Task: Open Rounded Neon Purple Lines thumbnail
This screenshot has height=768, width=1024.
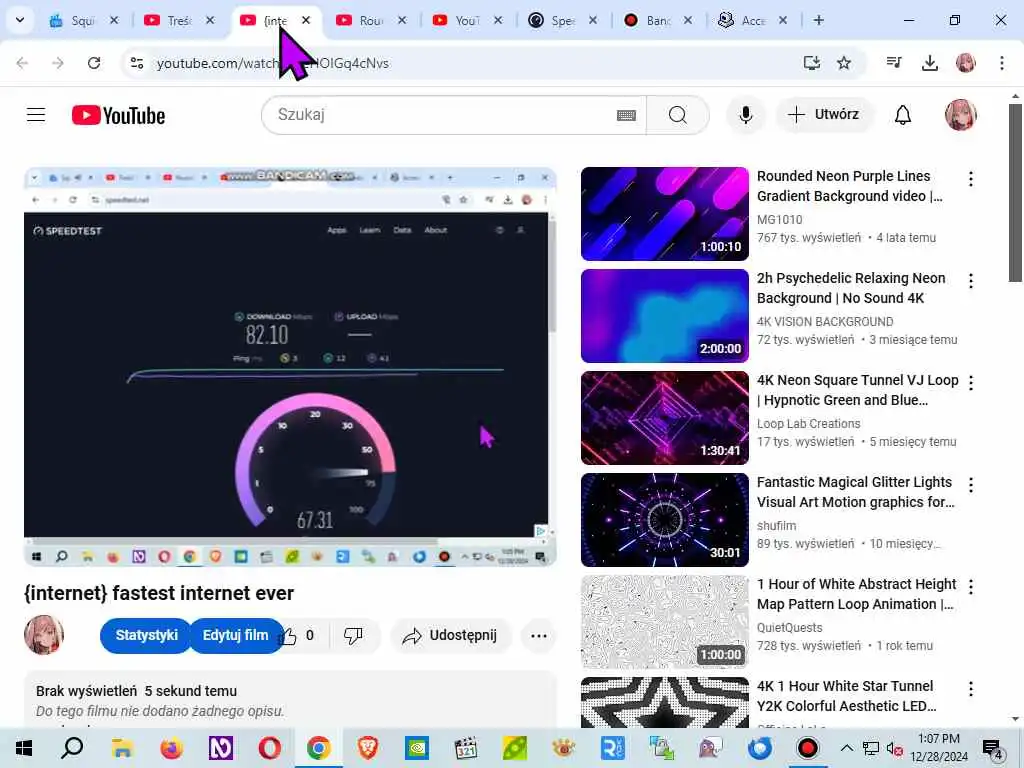Action: [x=664, y=214]
